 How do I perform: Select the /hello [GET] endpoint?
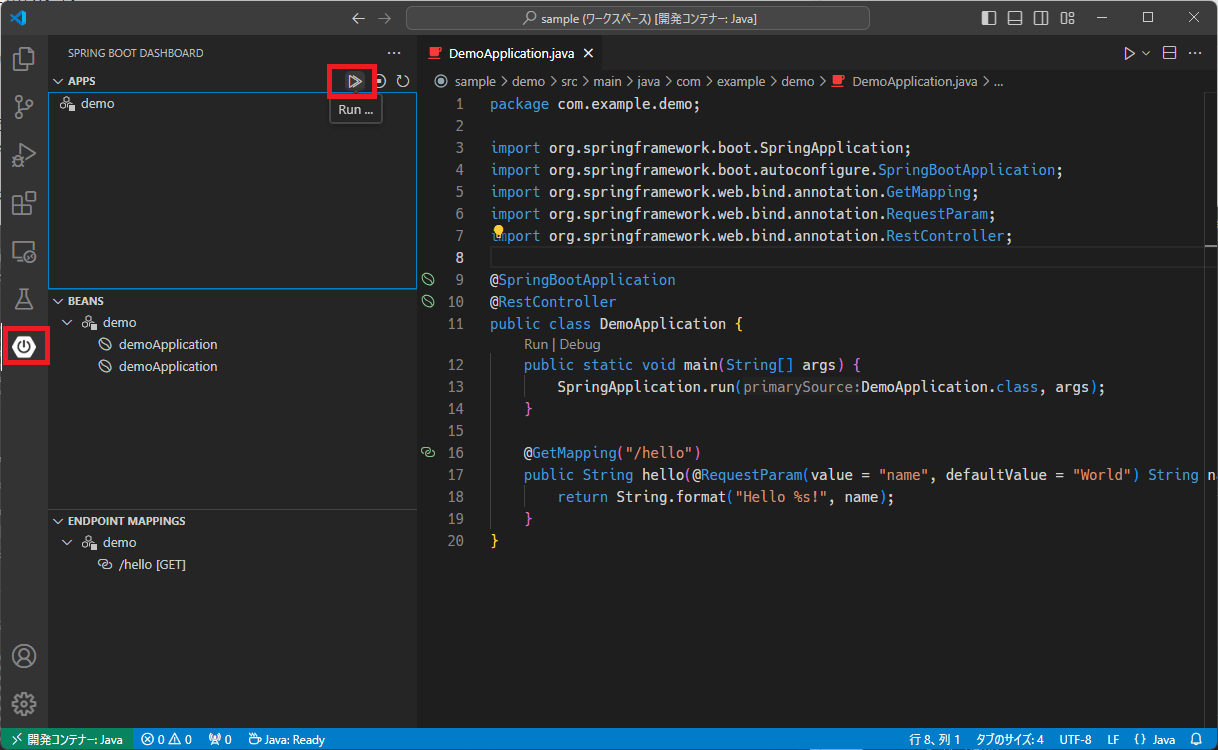[232, 565]
